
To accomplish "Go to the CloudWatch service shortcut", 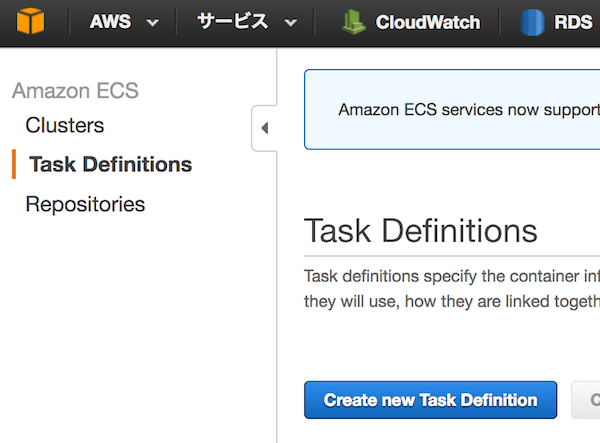I will click(x=428, y=22).
